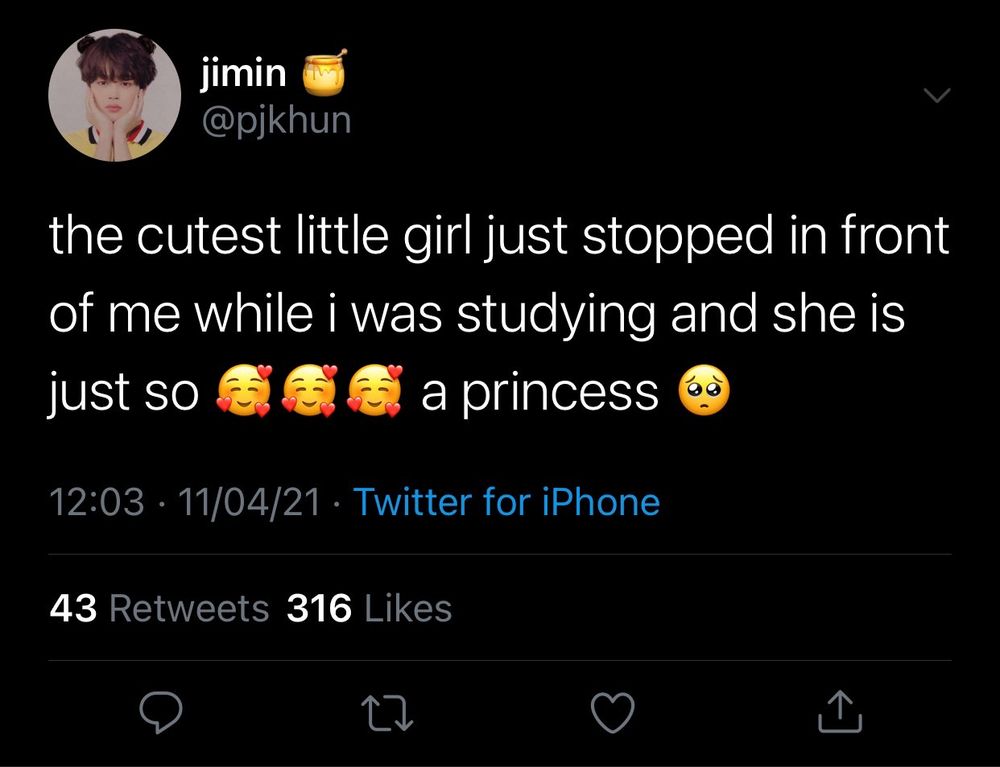
Task: Click the pleading face emoji after princess
Action: [x=706, y=390]
